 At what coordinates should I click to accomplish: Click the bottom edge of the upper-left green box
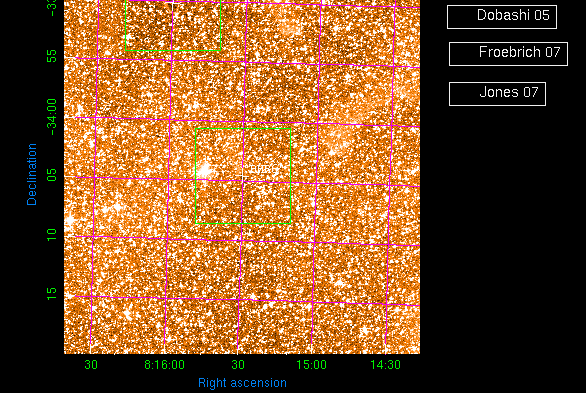[x=173, y=50]
